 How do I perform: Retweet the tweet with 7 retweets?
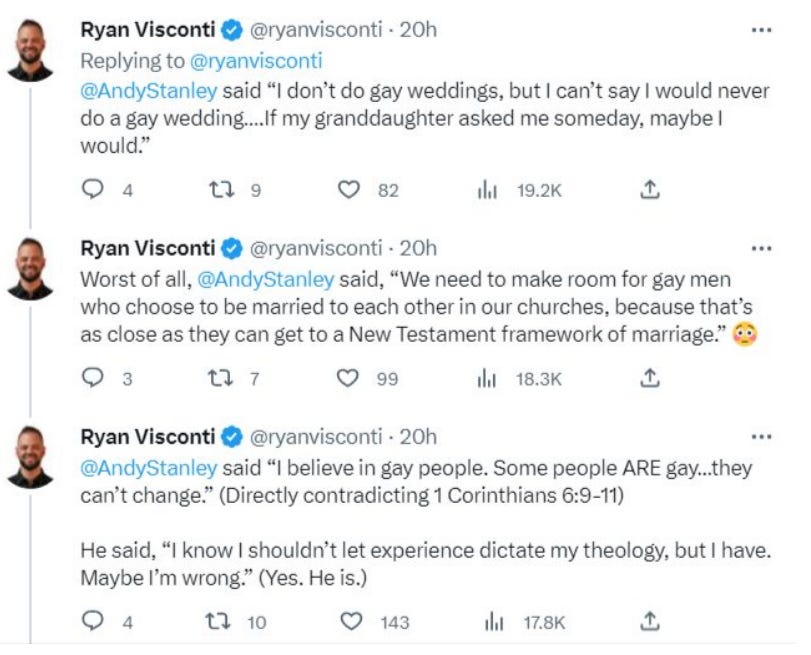(x=220, y=378)
